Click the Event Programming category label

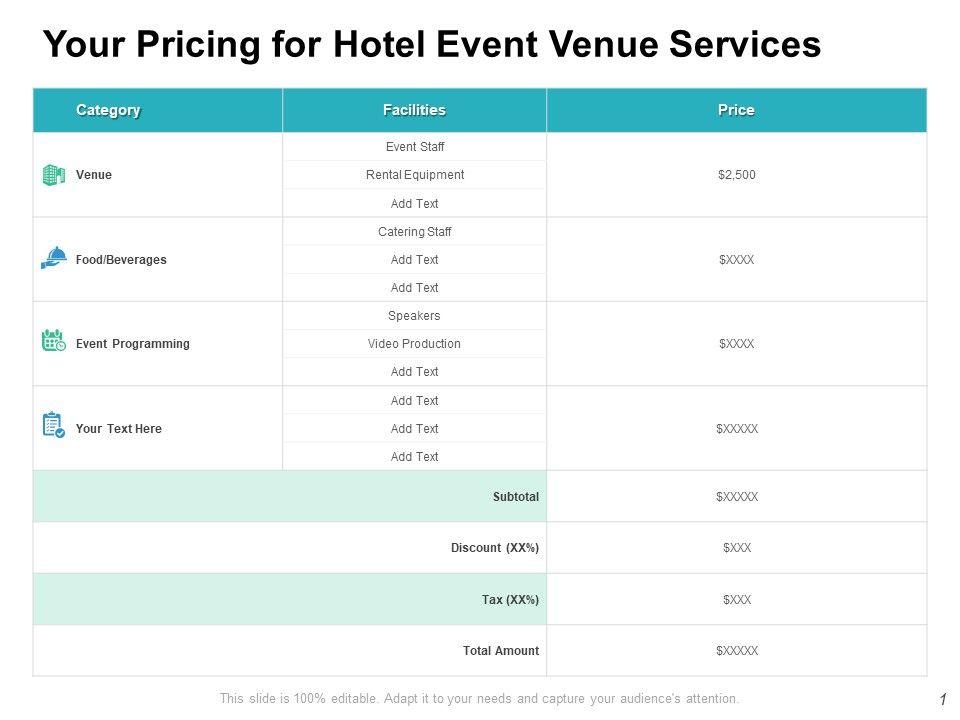pos(132,344)
